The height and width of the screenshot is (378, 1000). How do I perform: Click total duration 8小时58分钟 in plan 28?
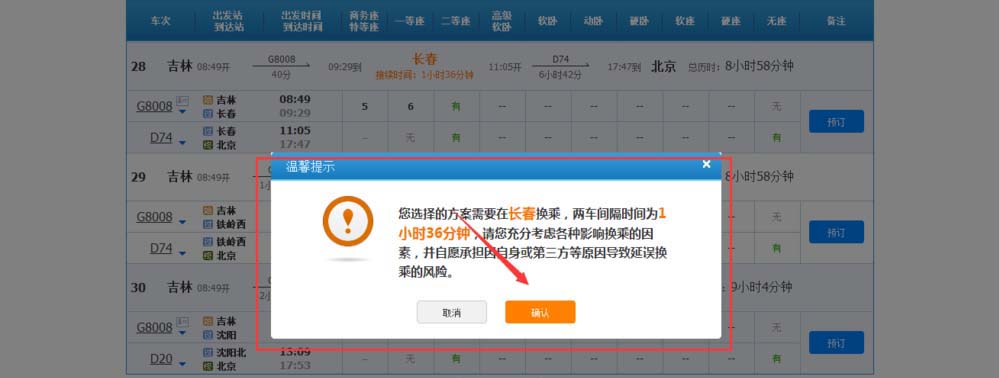tap(759, 66)
